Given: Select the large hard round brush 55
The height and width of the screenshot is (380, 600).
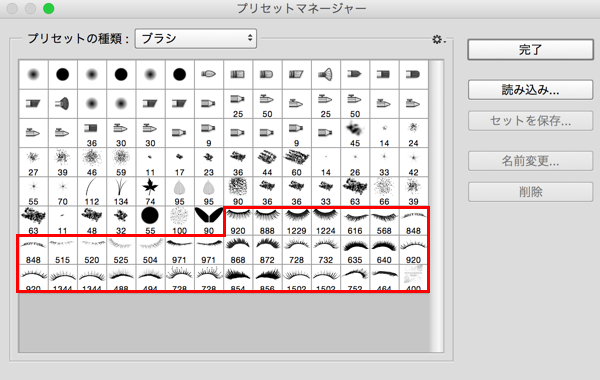Looking at the screenshot, I should click(x=150, y=221).
